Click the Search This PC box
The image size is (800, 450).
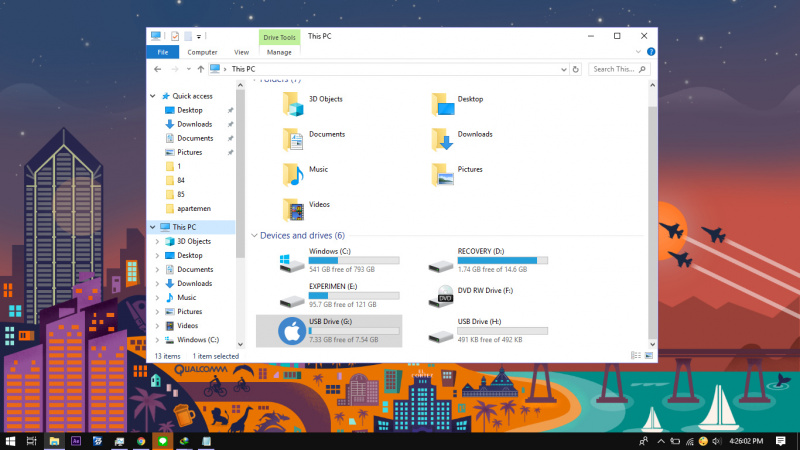coord(619,69)
